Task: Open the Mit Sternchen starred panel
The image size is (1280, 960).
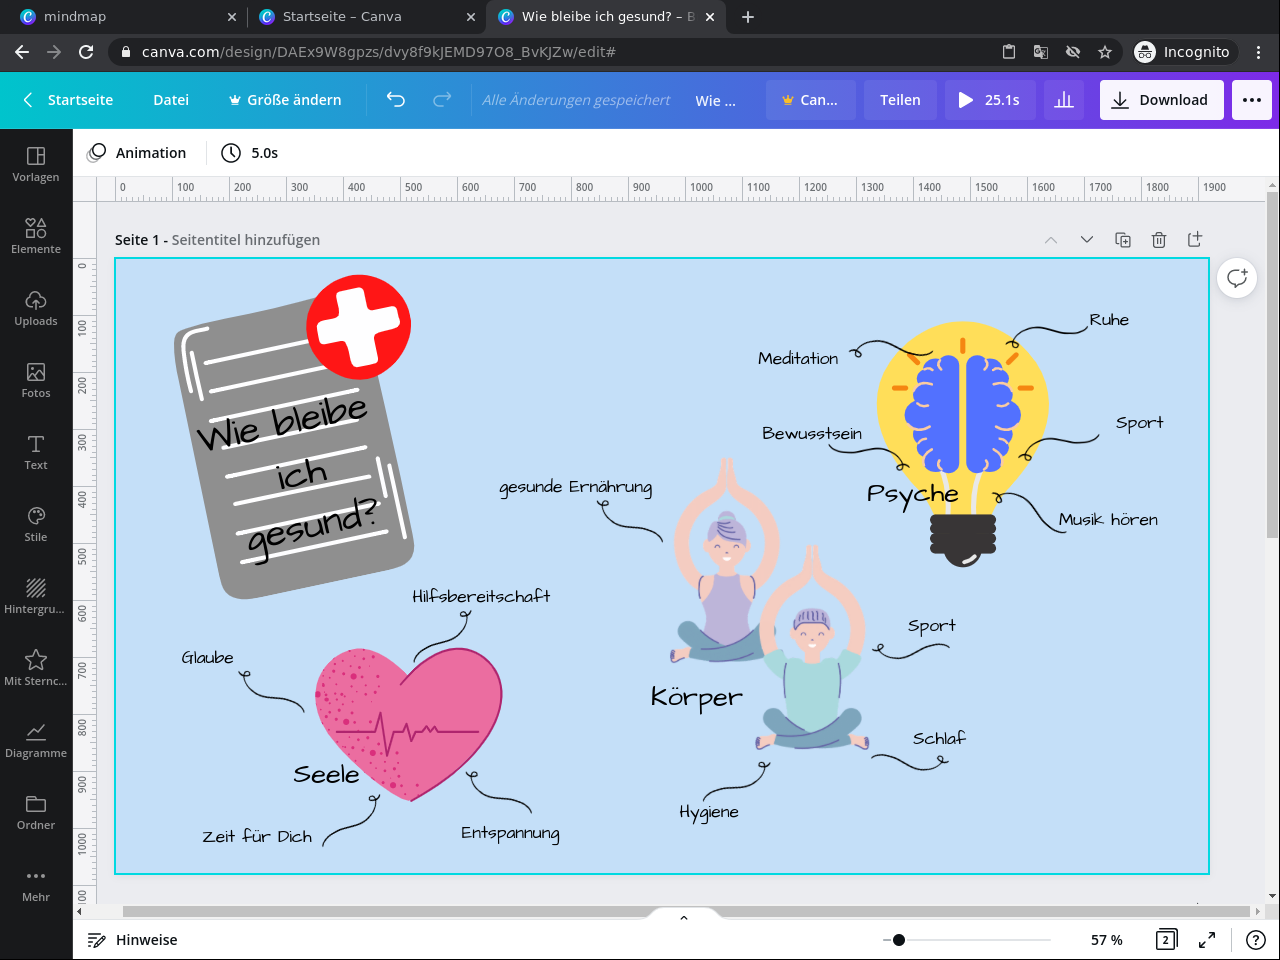Action: (36, 668)
